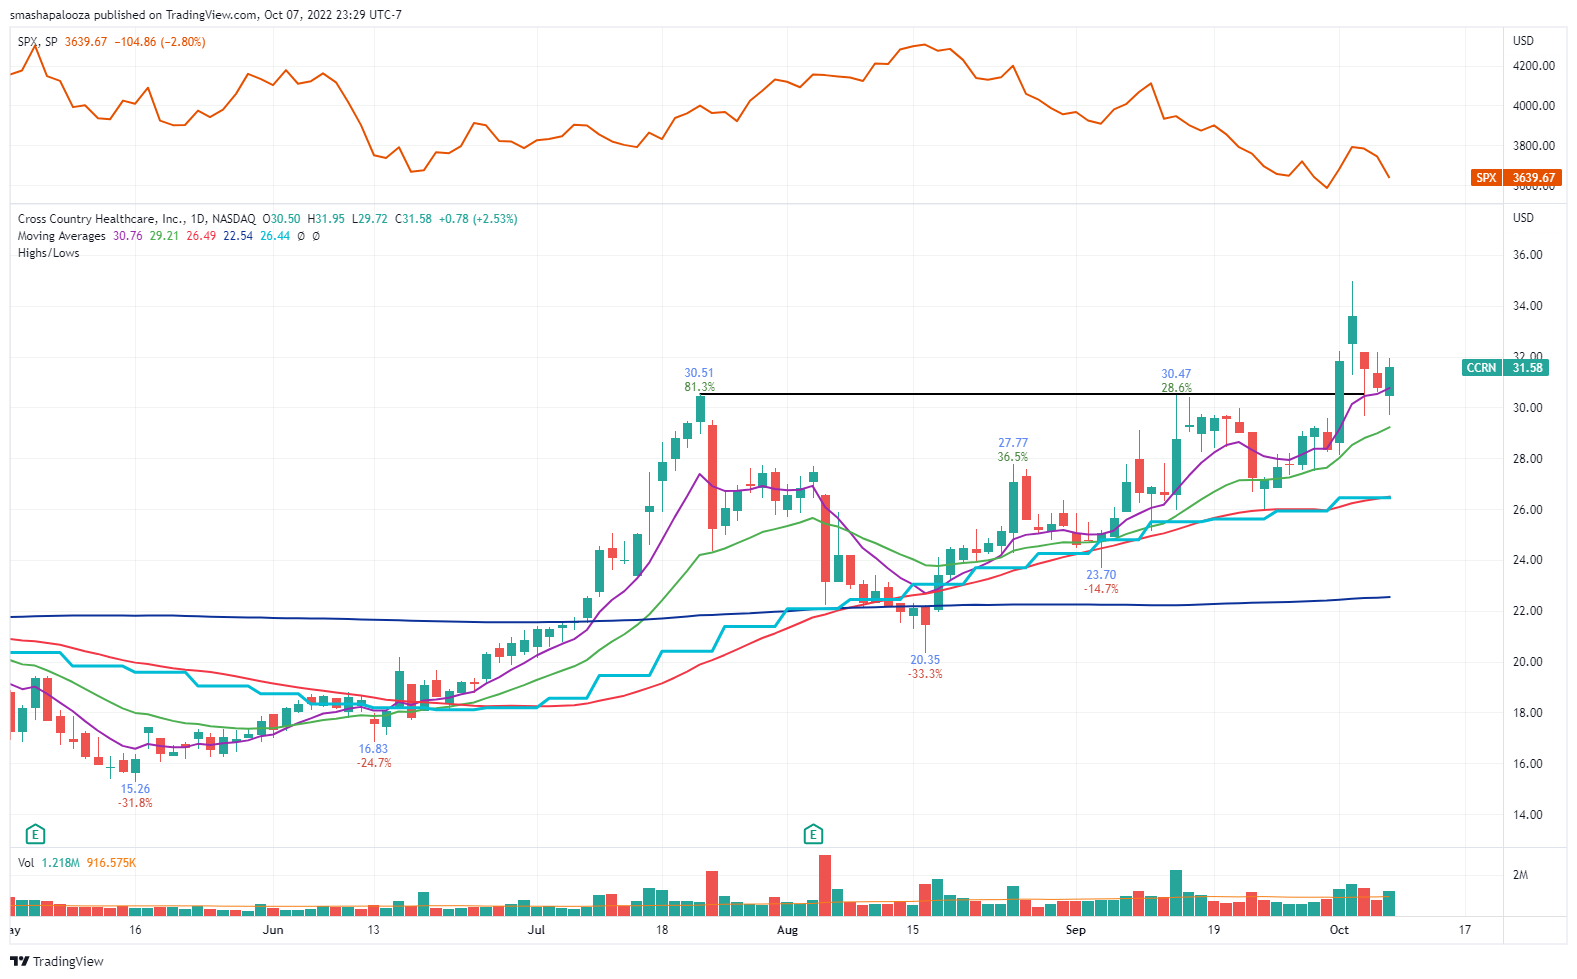Screen dimensions: 1577x979
Task: Click the 16.83 low label
Action: pyautogui.click(x=373, y=749)
